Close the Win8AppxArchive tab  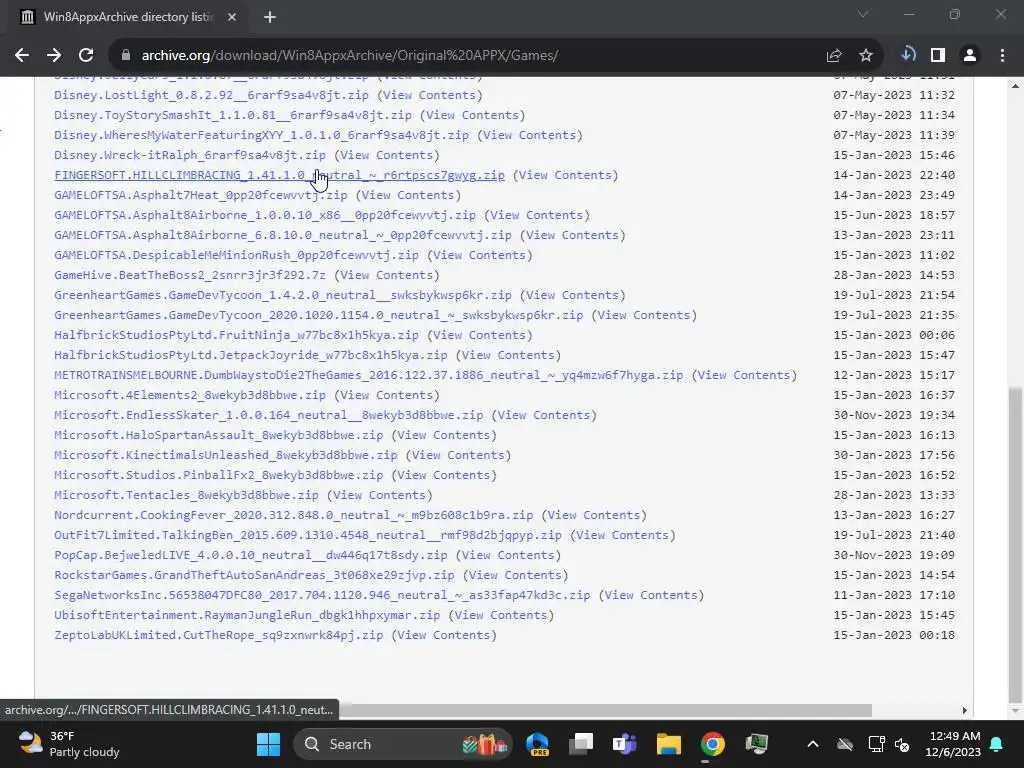pos(232,17)
